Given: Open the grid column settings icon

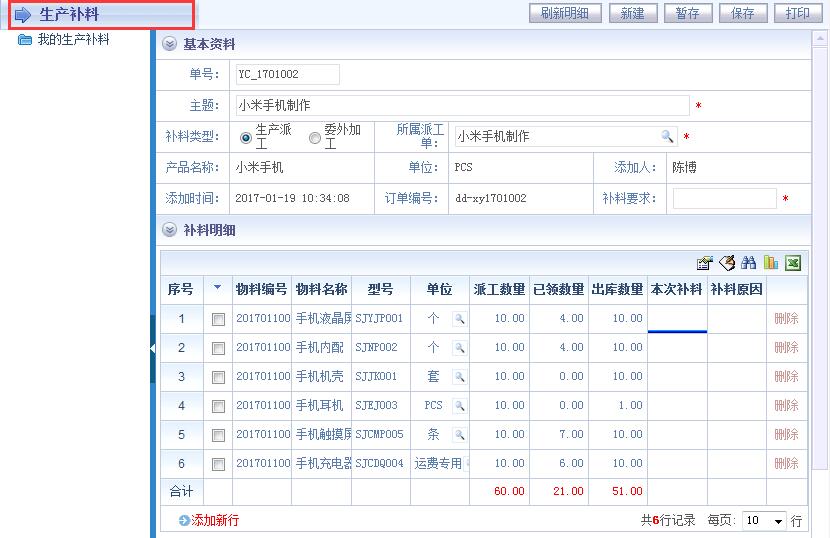Looking at the screenshot, I should [x=704, y=263].
